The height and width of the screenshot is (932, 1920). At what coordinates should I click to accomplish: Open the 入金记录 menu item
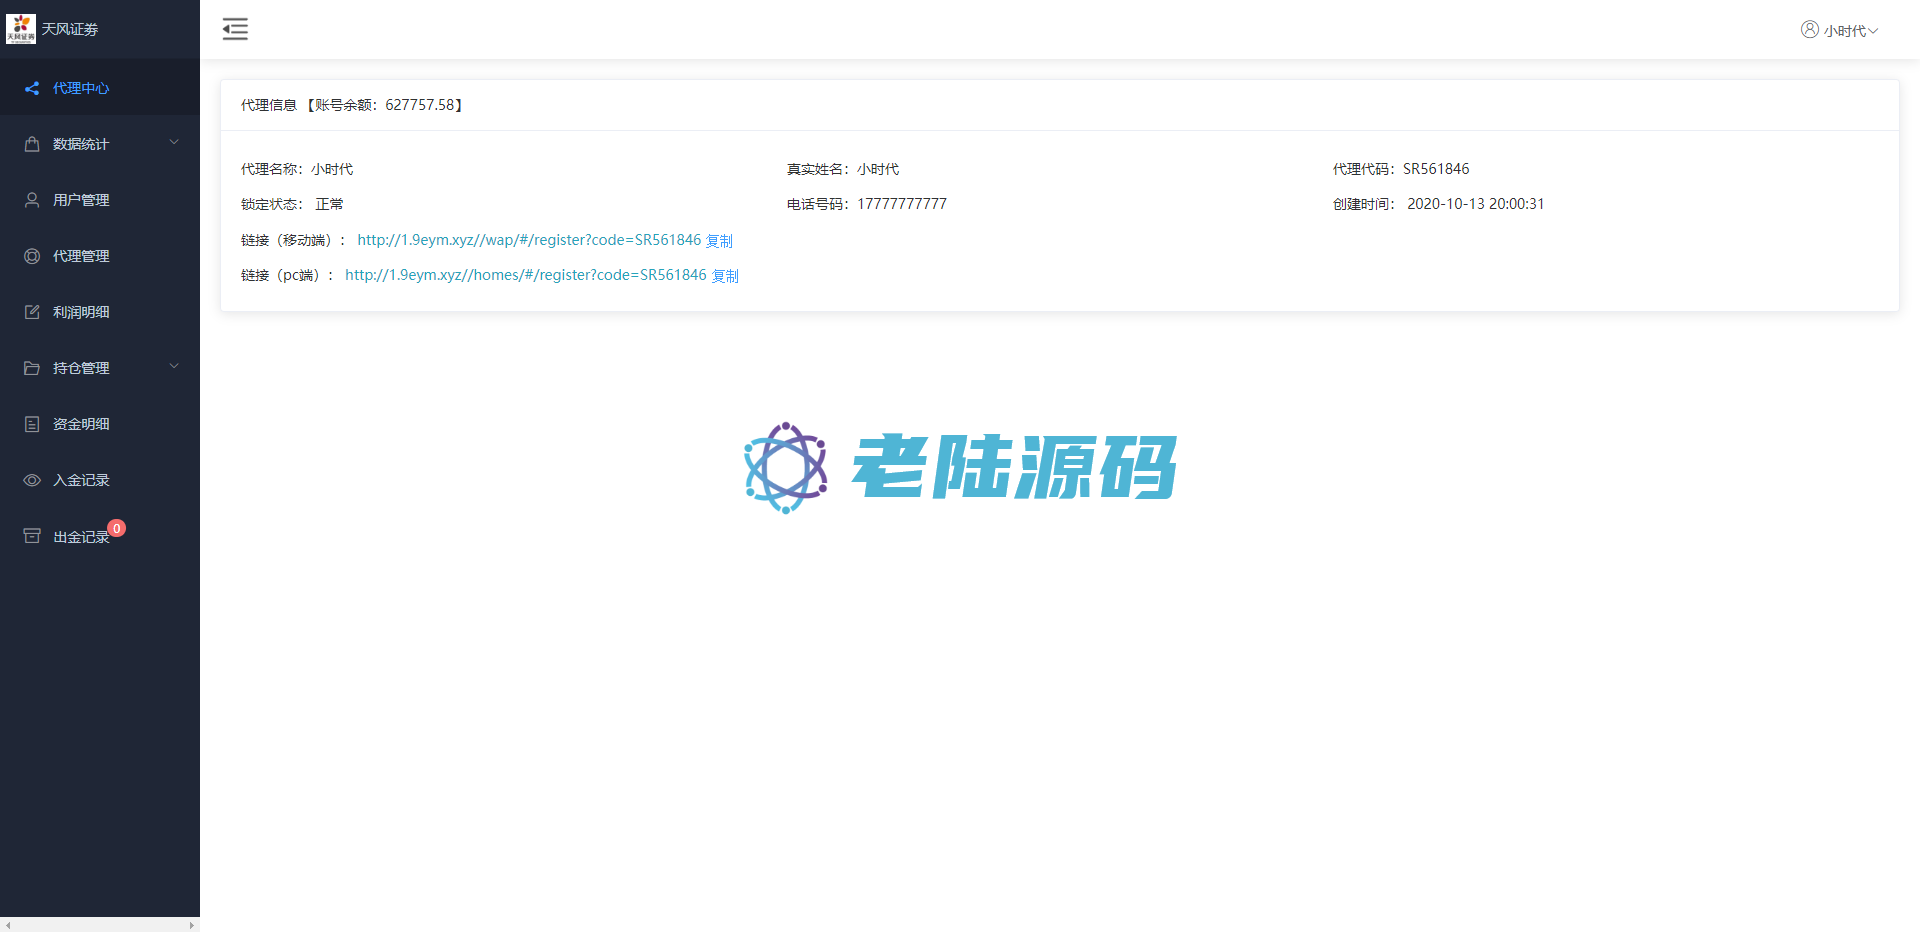[x=100, y=480]
